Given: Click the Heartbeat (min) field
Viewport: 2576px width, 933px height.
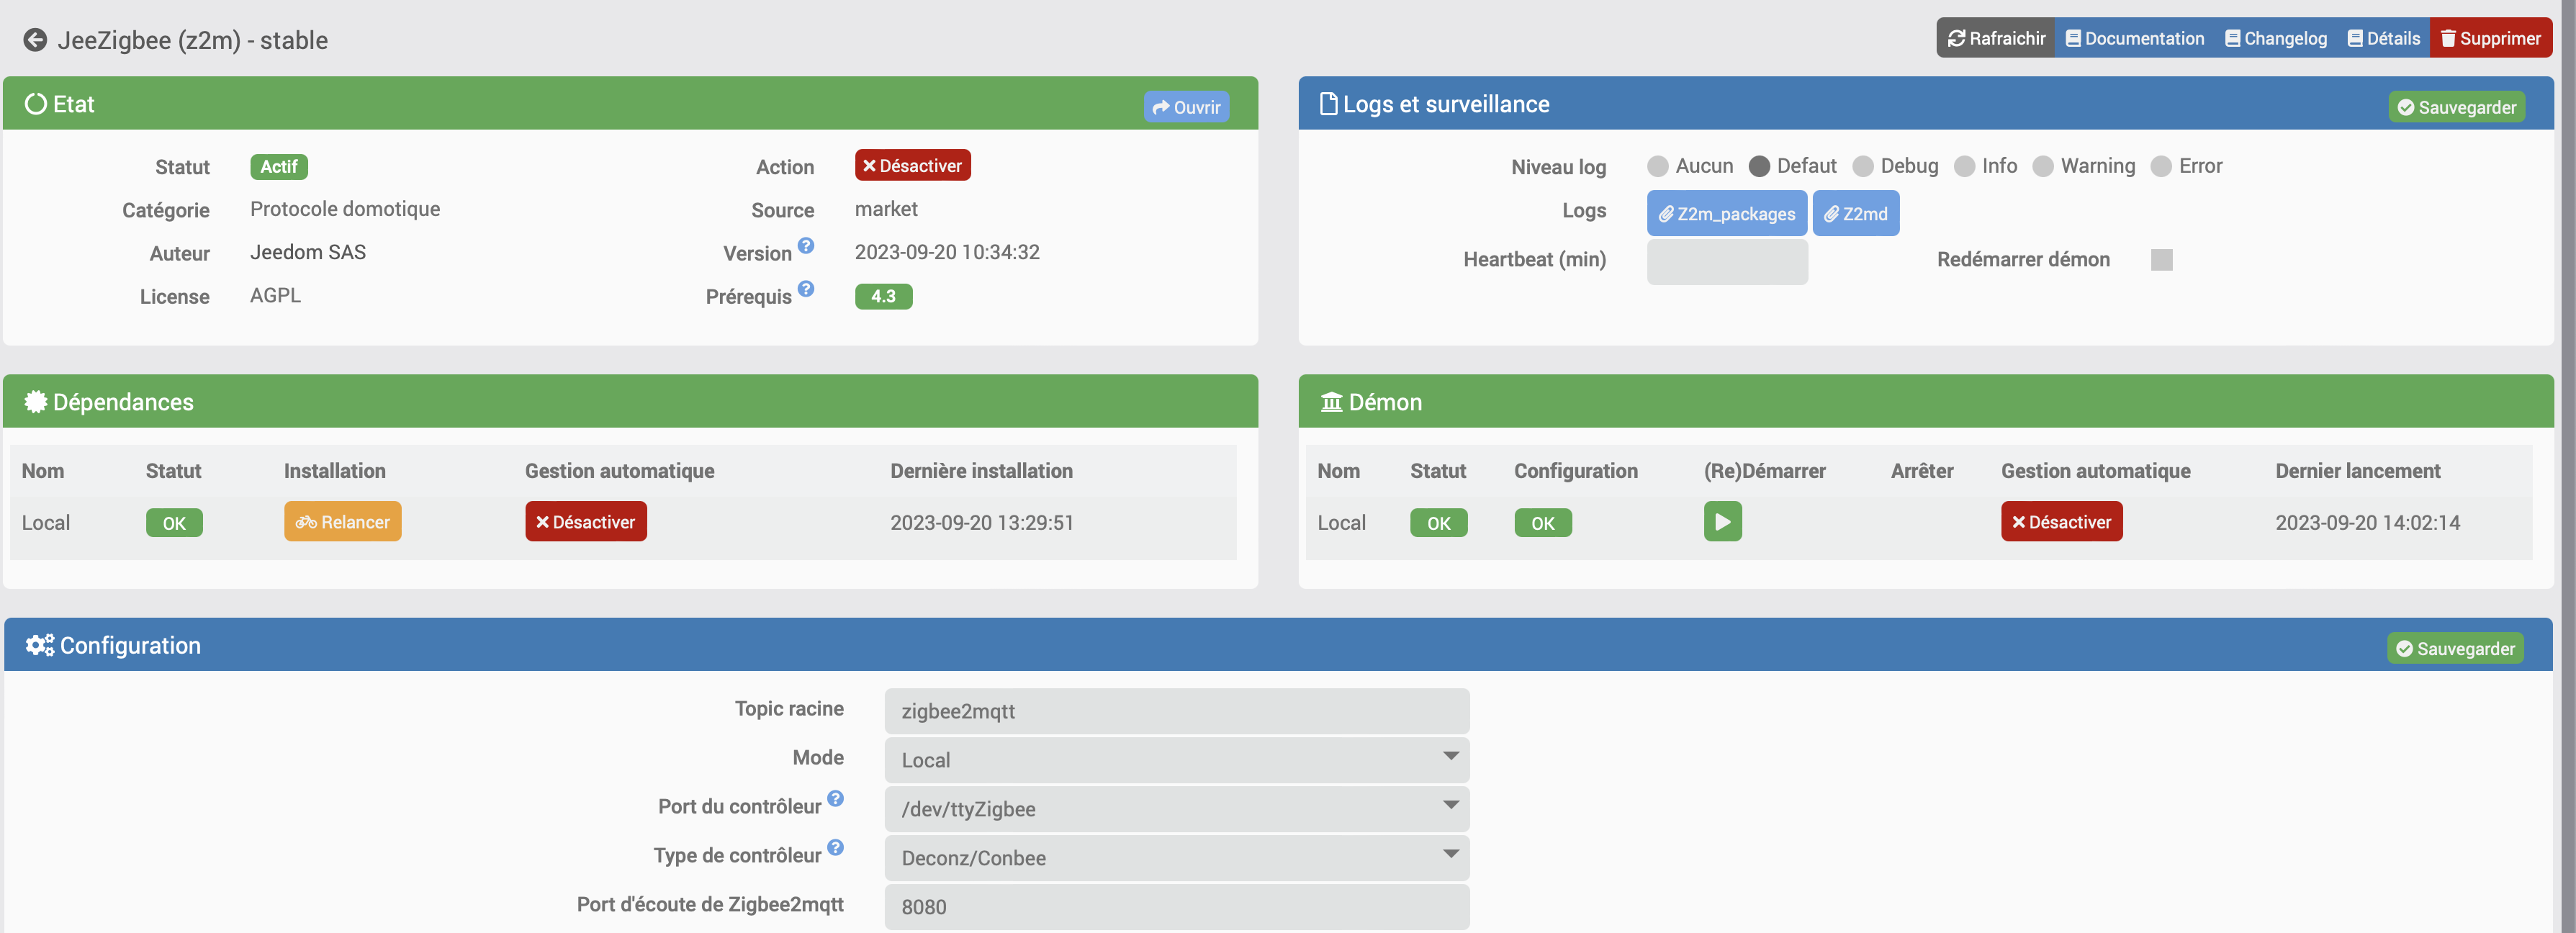Looking at the screenshot, I should pyautogui.click(x=1727, y=262).
